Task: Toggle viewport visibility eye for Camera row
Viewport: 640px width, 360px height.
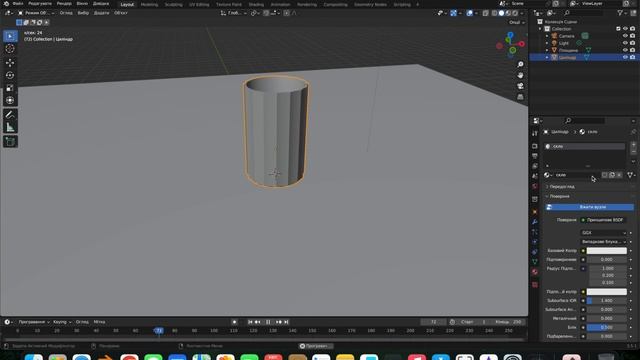Action: pyautogui.click(x=625, y=36)
